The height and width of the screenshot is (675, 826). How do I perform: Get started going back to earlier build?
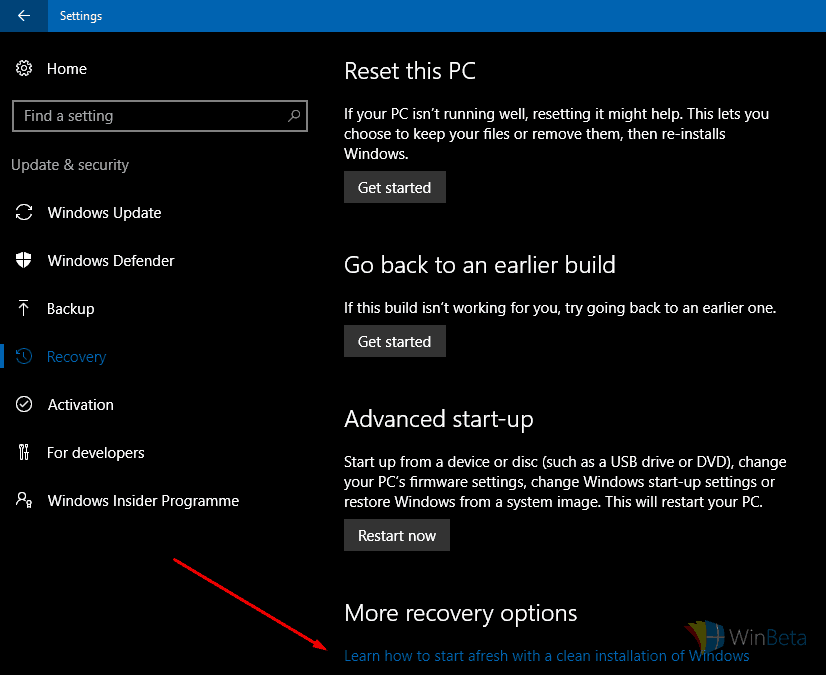[395, 341]
